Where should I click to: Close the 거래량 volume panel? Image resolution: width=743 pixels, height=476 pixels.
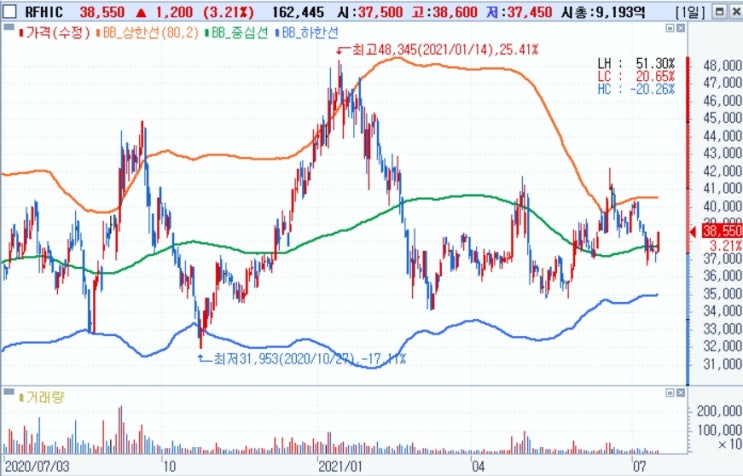[680, 393]
